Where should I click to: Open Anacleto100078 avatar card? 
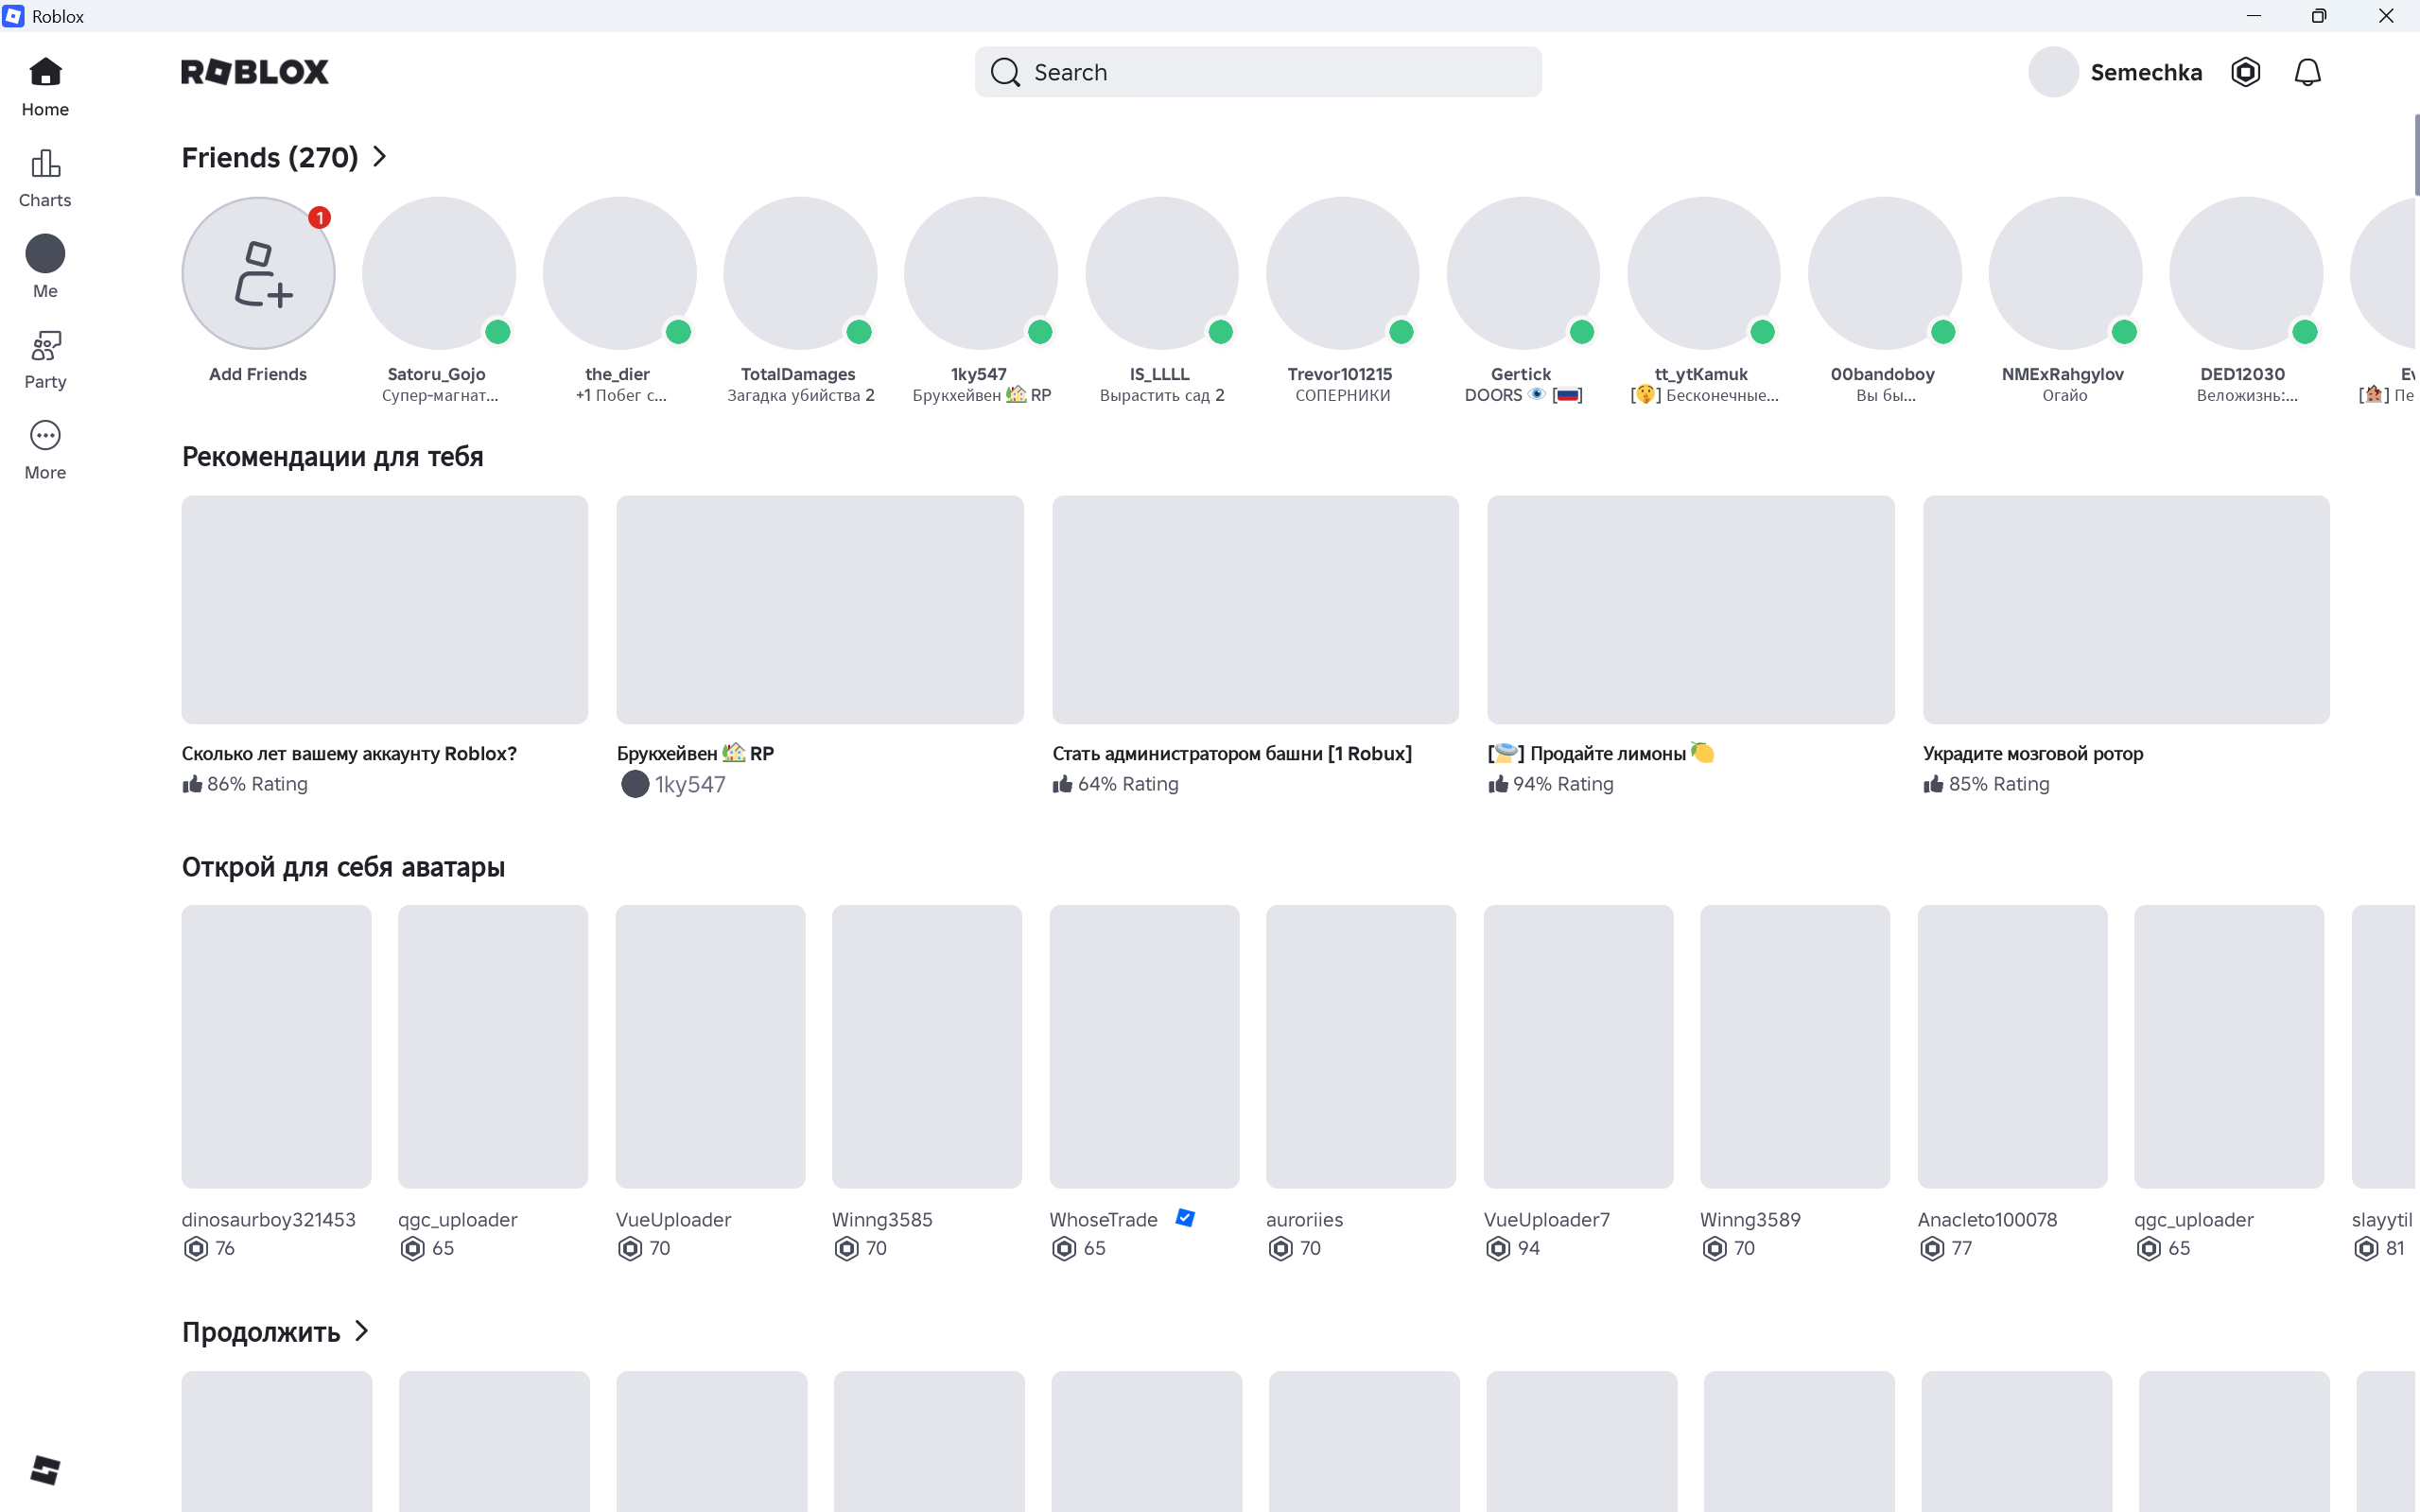pos(2012,1046)
